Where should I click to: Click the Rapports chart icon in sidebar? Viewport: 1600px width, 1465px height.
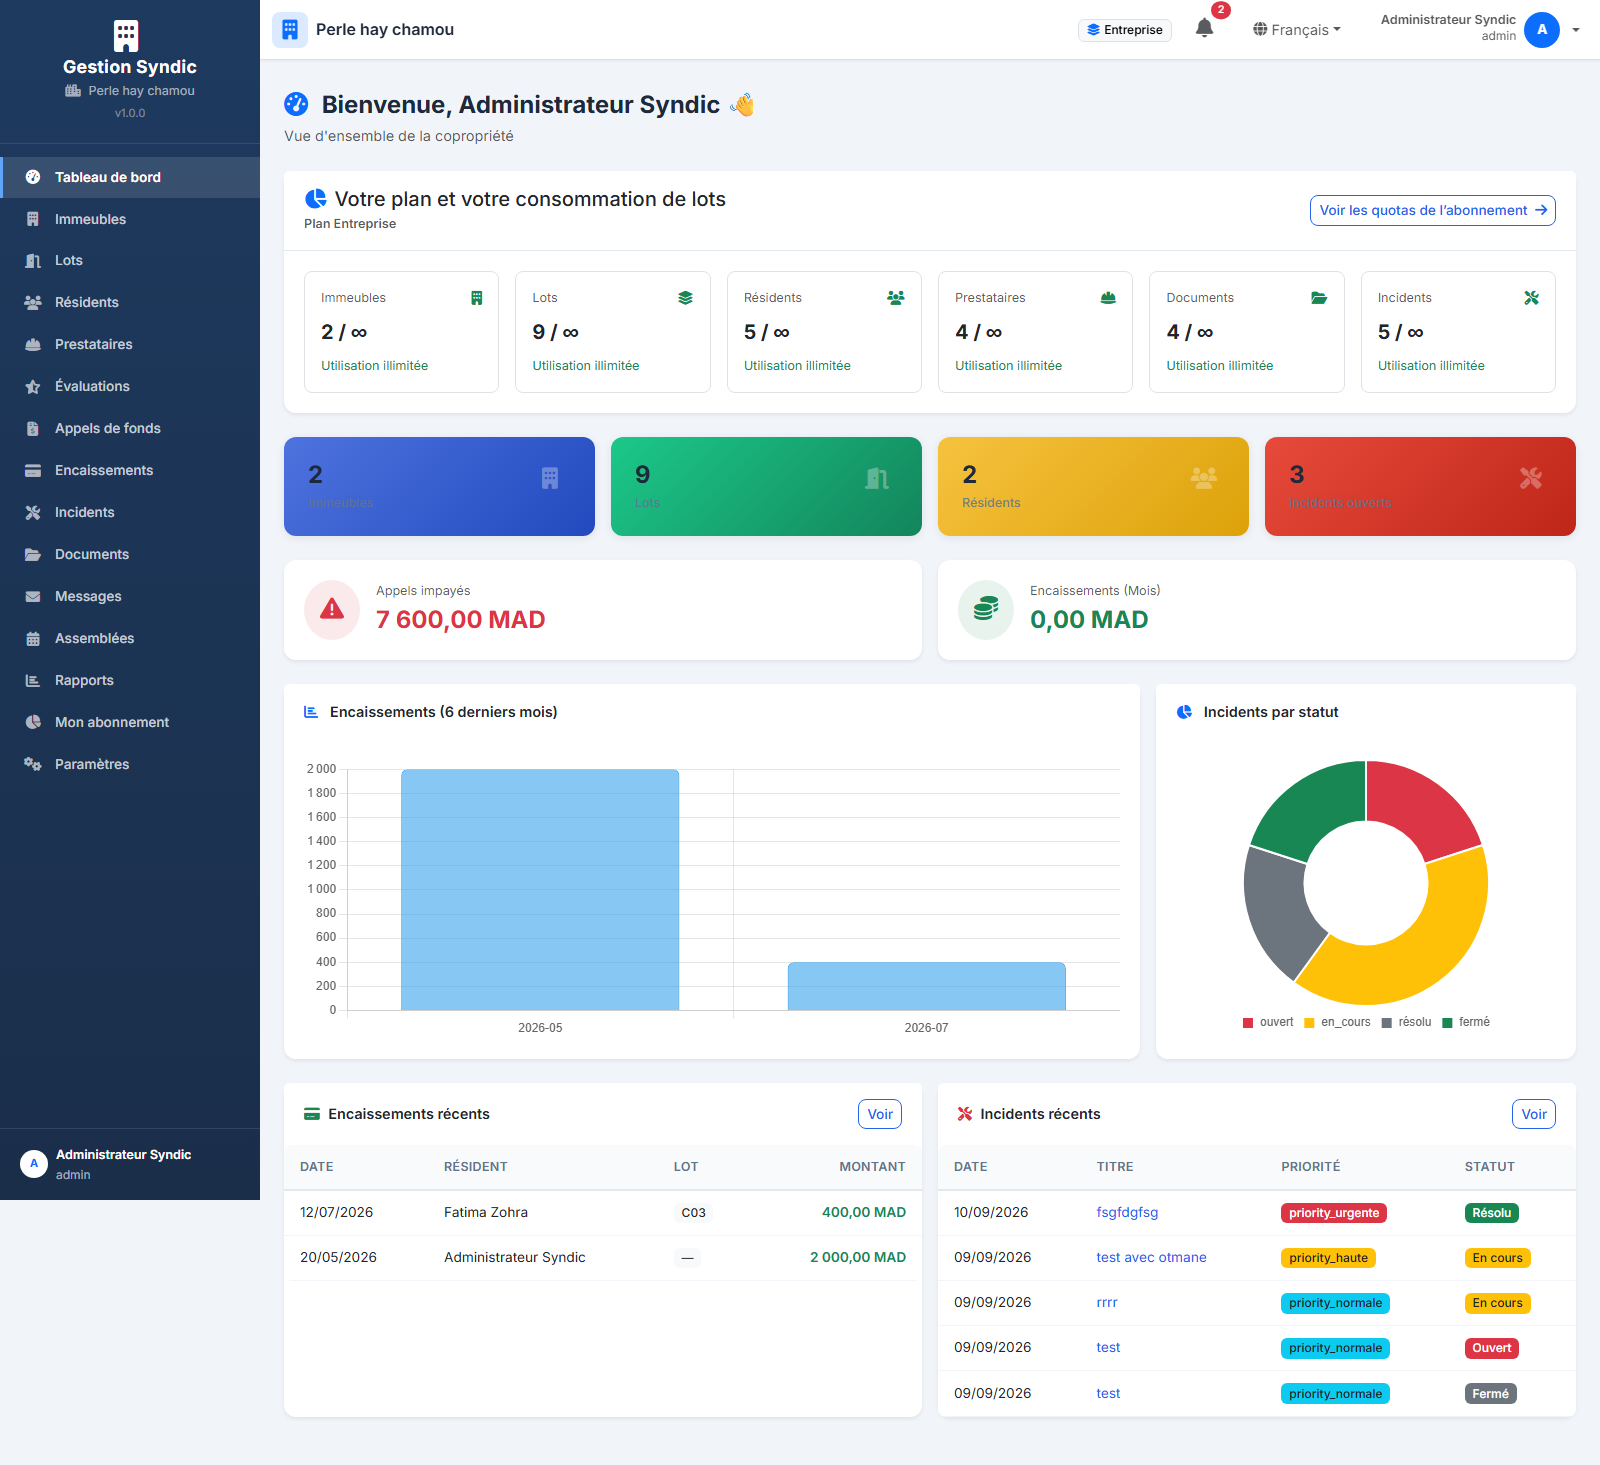[x=33, y=681]
